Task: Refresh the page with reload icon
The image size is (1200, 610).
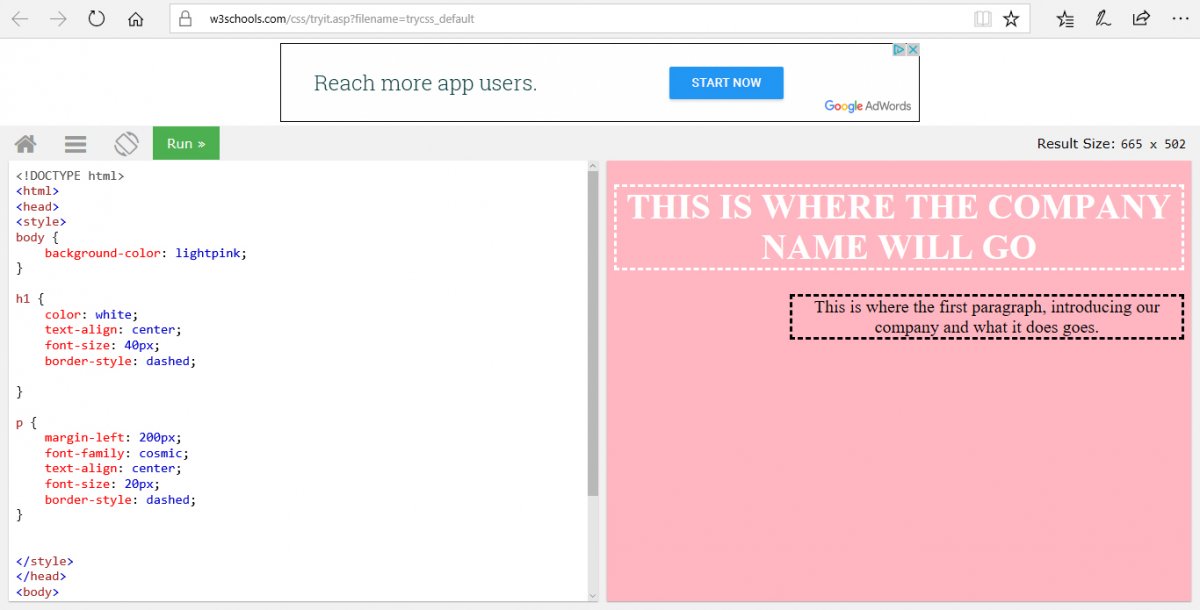Action: click(x=97, y=19)
